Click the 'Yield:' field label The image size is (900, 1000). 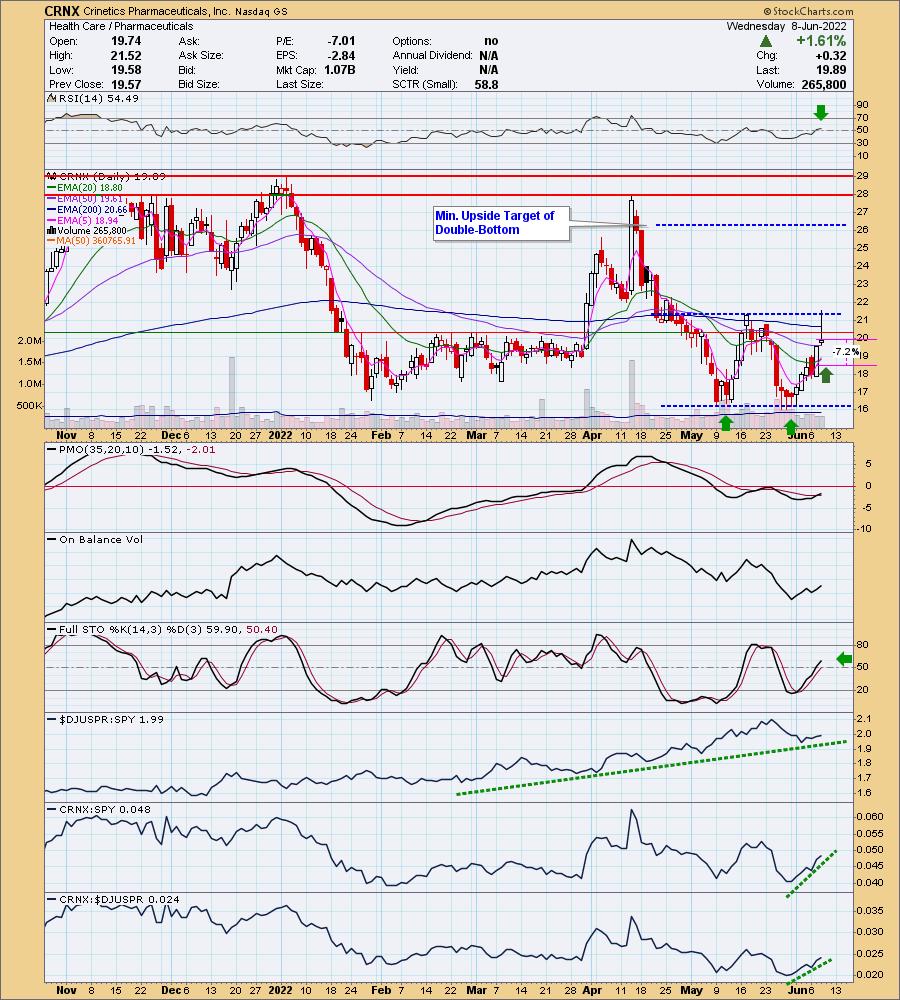(x=406, y=70)
